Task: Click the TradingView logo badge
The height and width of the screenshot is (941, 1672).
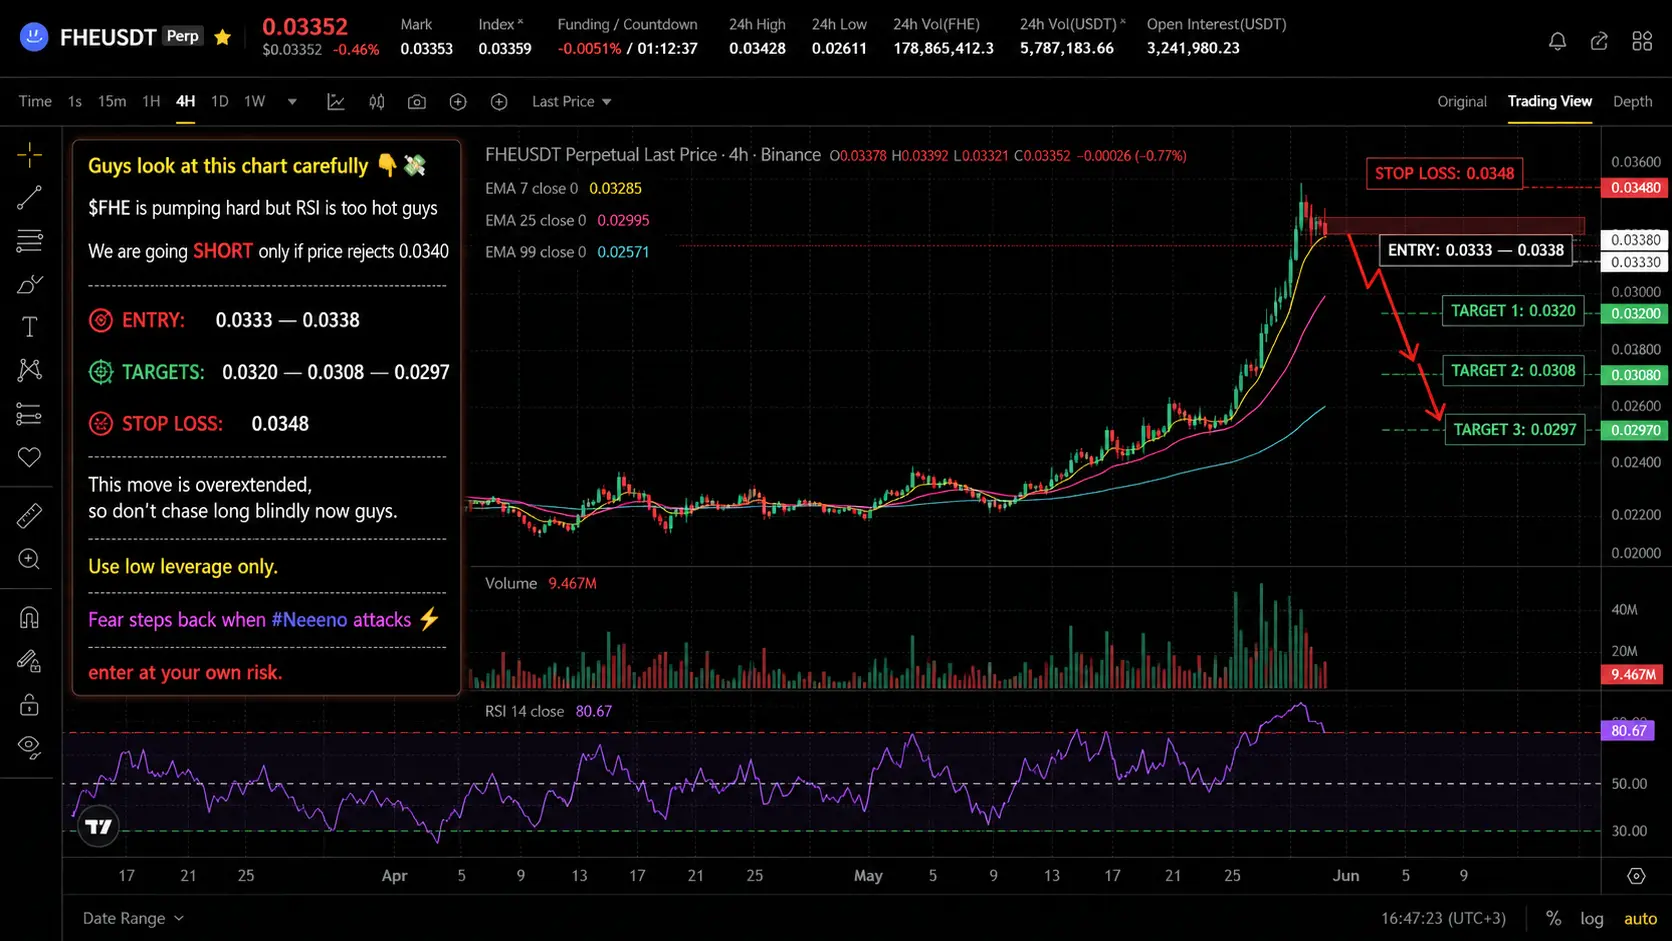Action: (98, 826)
